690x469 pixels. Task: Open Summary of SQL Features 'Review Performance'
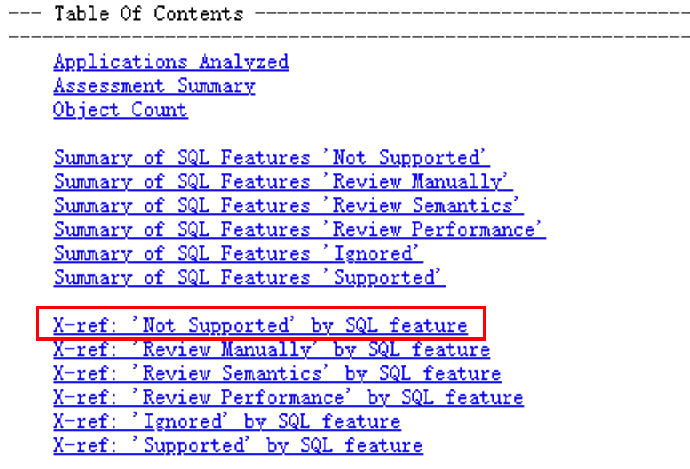click(x=299, y=230)
